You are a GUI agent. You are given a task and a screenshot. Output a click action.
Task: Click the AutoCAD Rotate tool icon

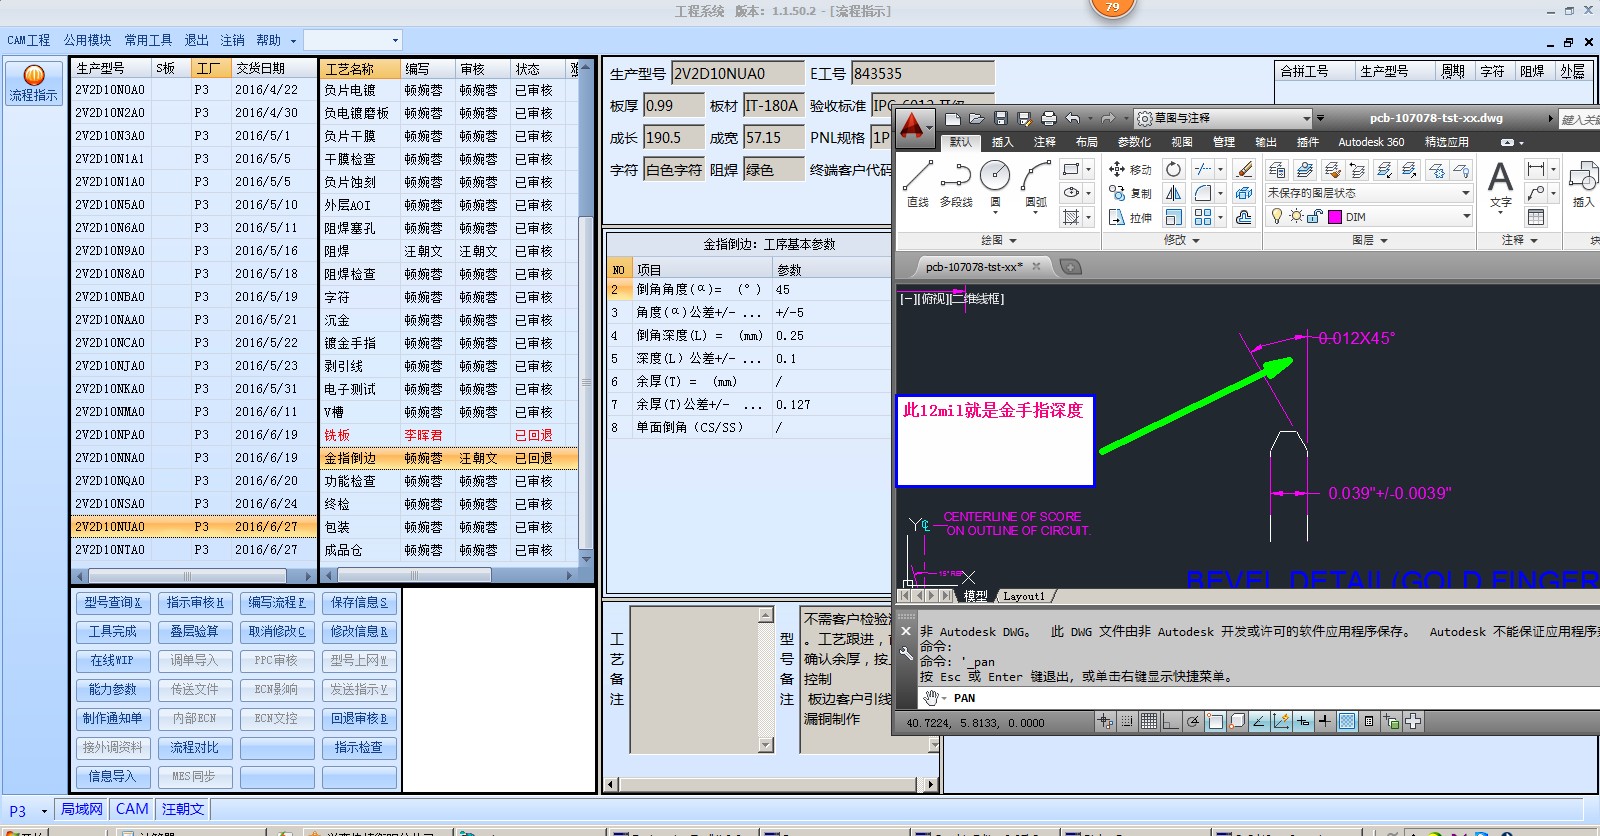(1173, 169)
